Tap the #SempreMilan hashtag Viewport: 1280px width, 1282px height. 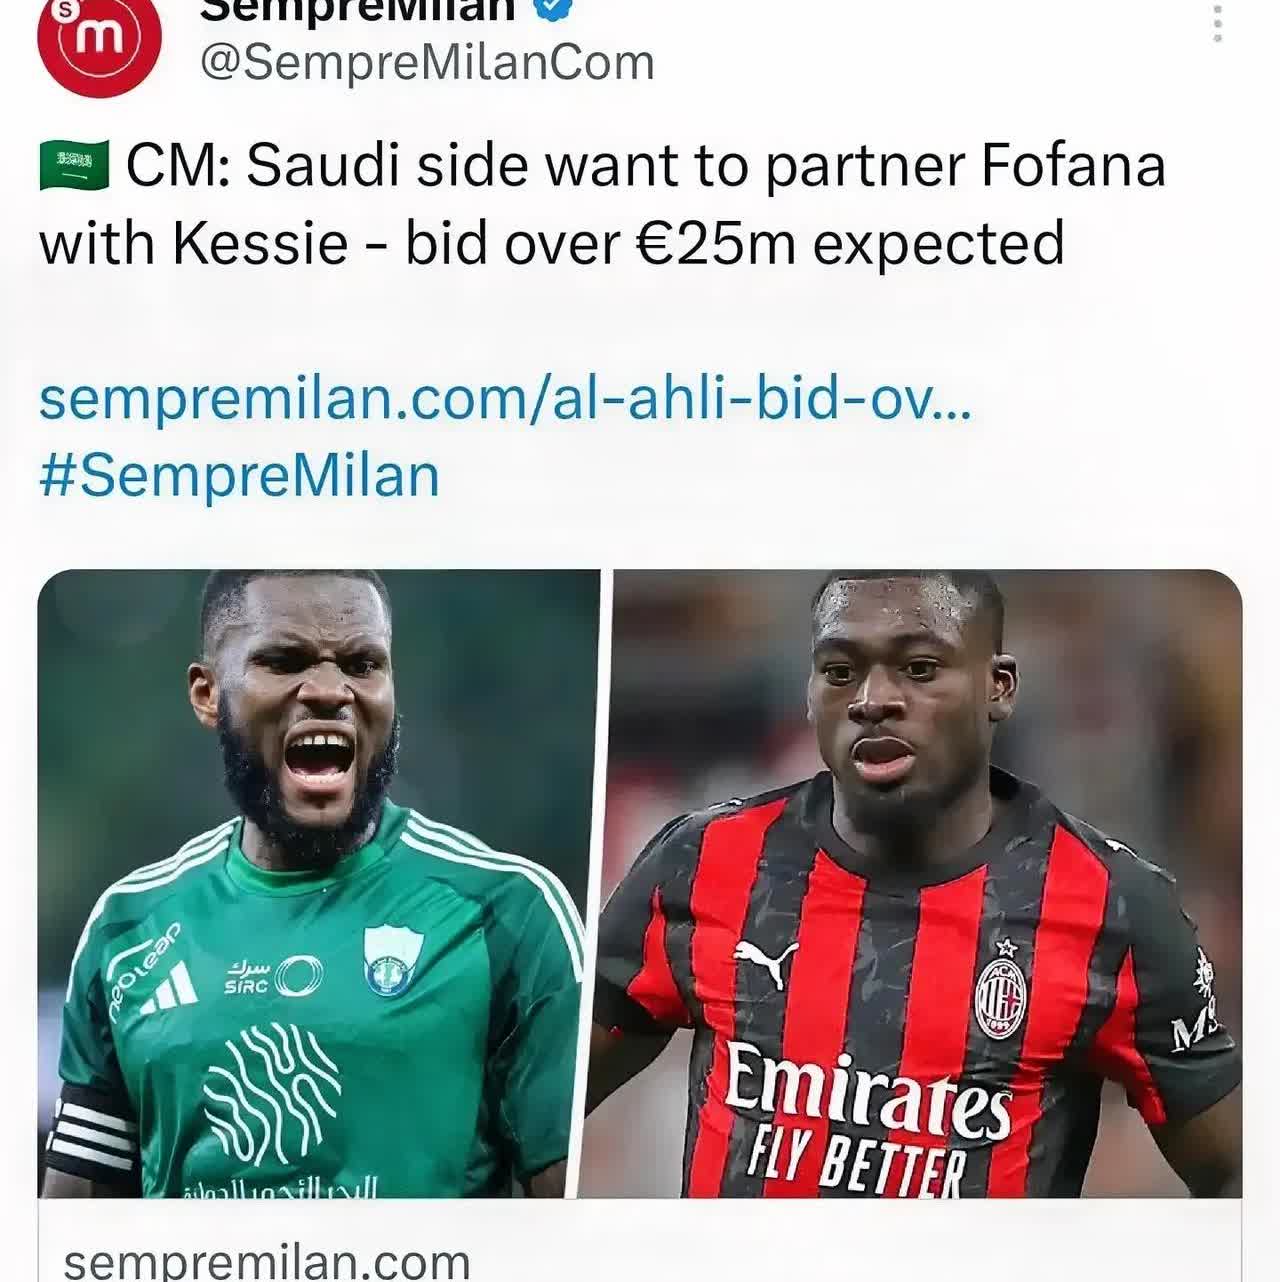239,476
